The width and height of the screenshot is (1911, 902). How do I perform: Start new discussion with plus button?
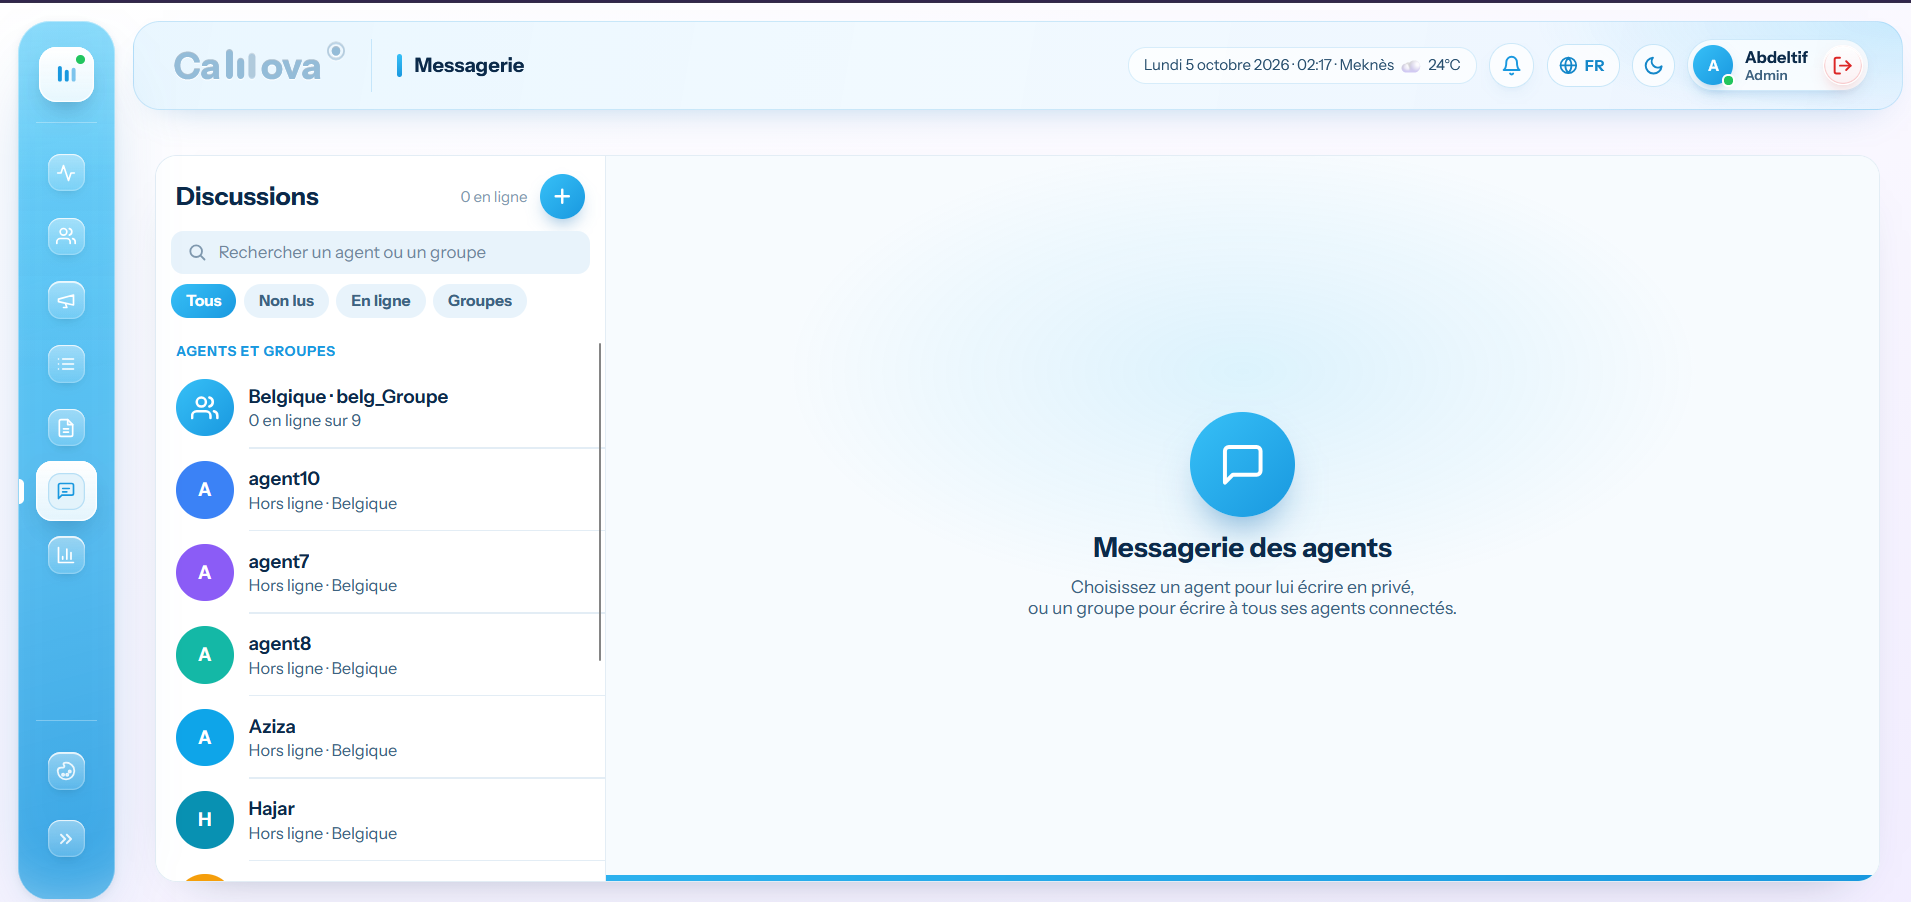click(562, 197)
